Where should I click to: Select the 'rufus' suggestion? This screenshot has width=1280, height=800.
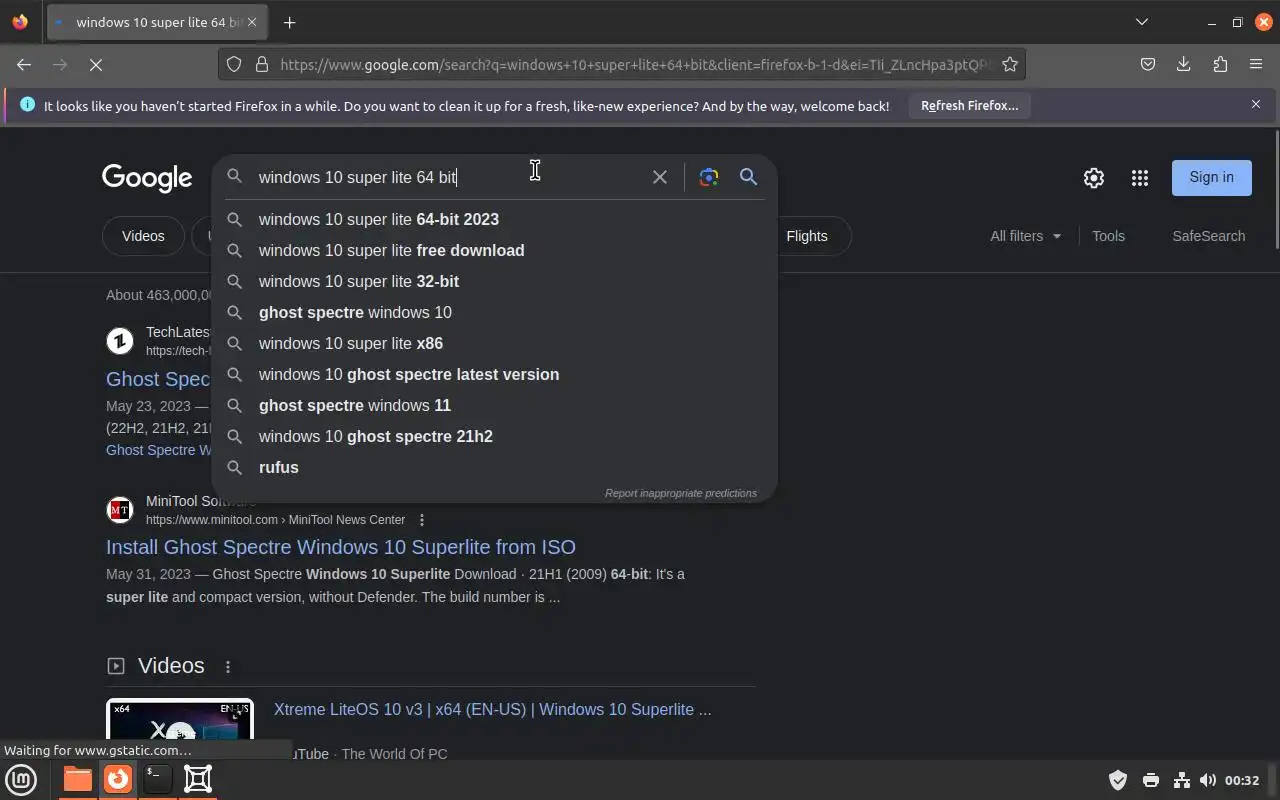[494, 467]
